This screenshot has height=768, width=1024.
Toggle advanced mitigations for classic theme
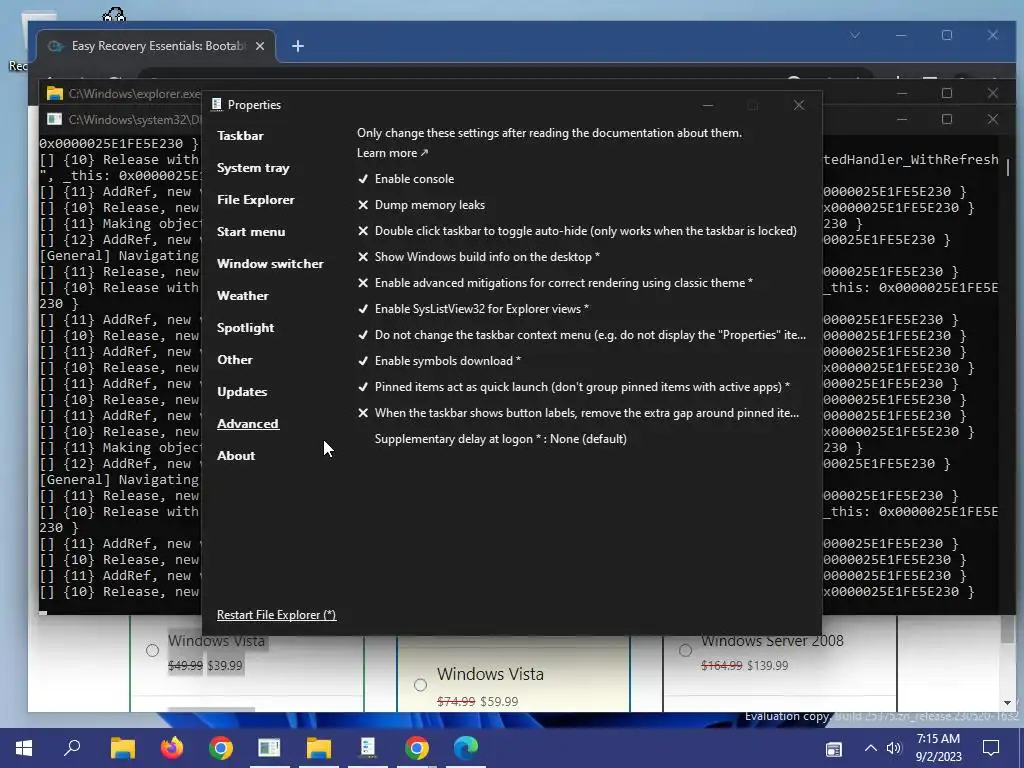click(555, 283)
